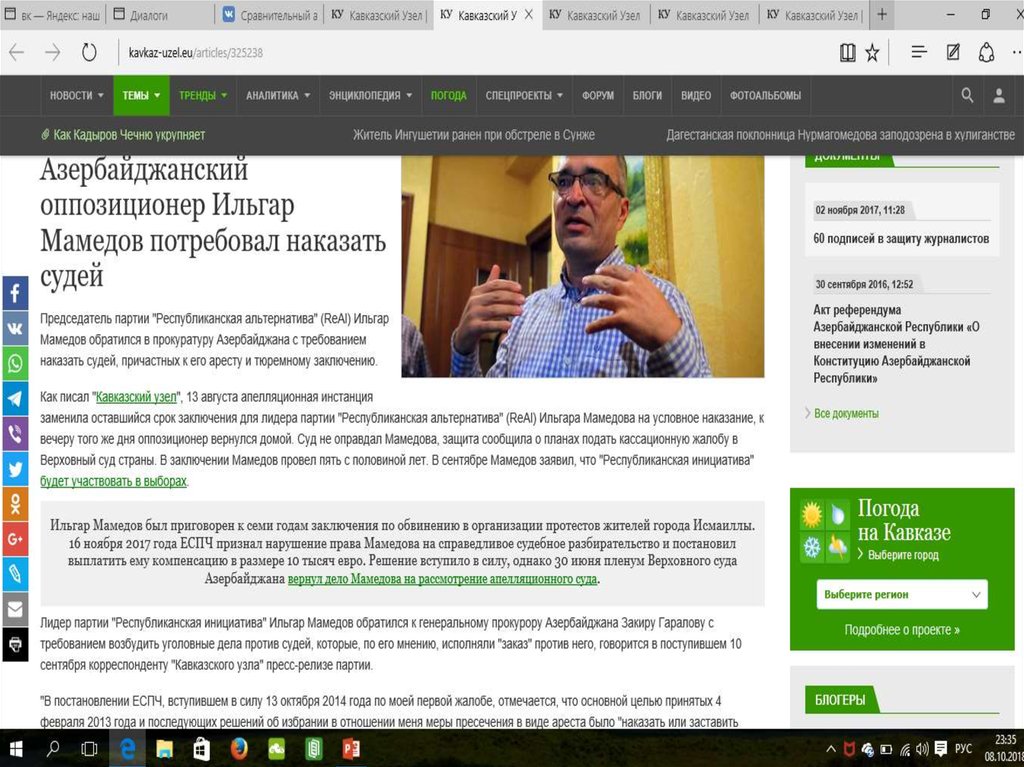Share article via Telegram icon
The width and height of the screenshot is (1024, 767).
pos(15,399)
